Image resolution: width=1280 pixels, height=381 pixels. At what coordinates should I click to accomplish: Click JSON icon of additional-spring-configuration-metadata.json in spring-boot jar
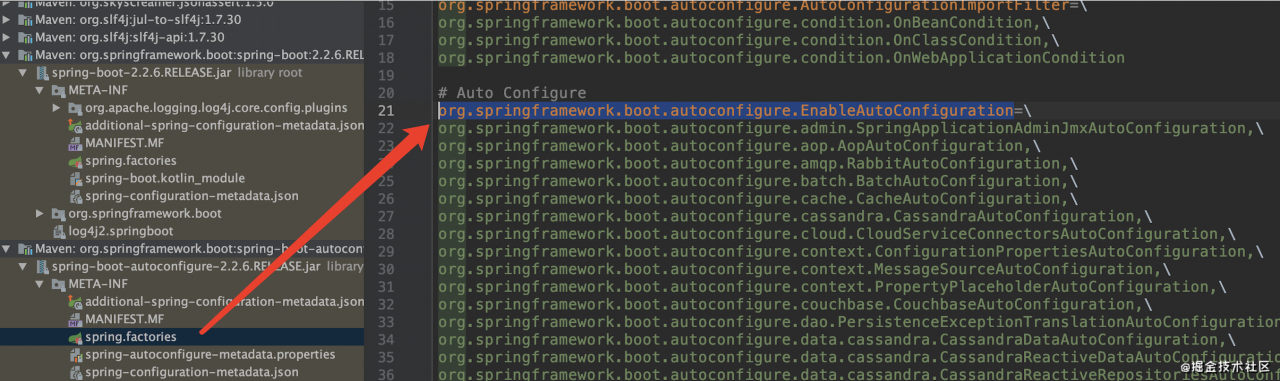[x=75, y=125]
